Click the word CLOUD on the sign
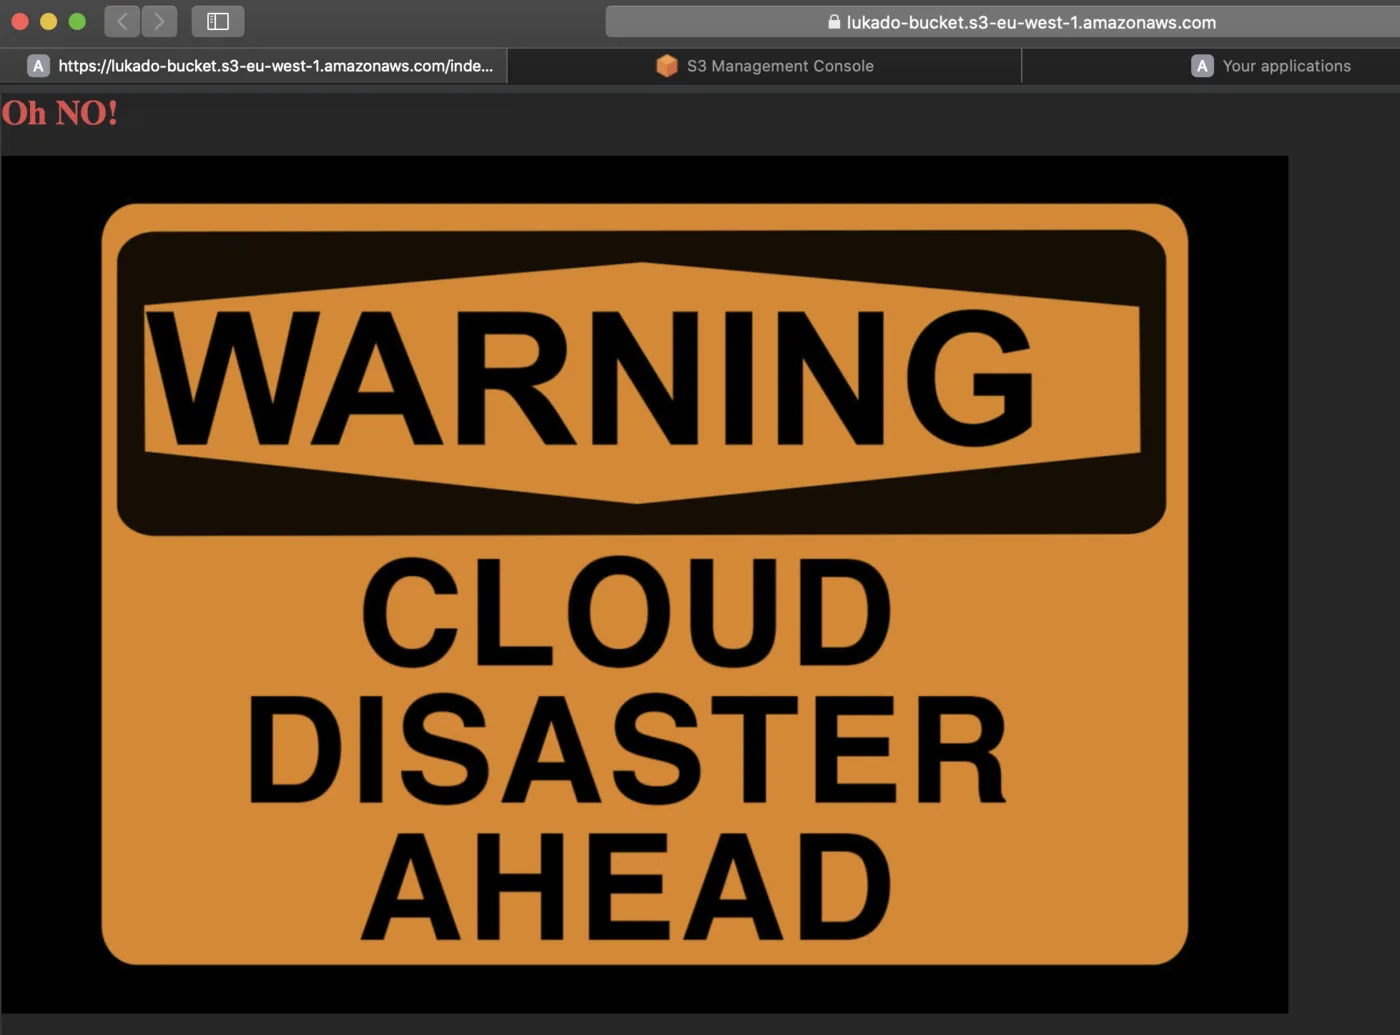This screenshot has height=1035, width=1400. pyautogui.click(x=626, y=612)
